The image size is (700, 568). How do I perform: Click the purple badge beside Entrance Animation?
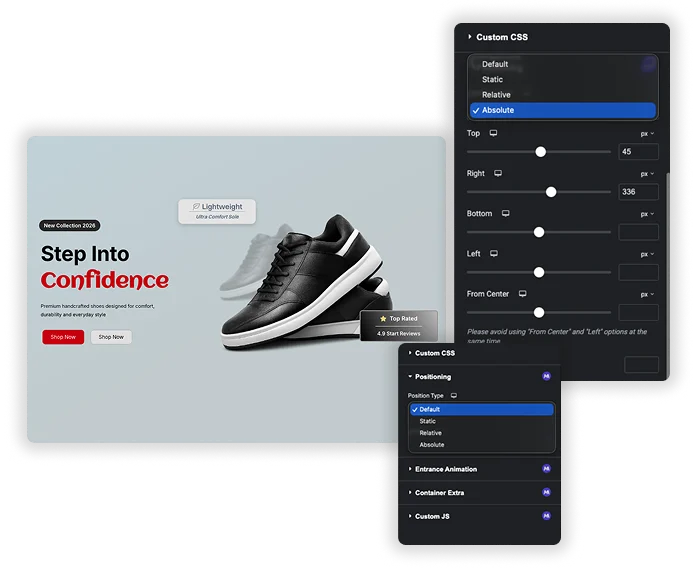[x=546, y=468]
